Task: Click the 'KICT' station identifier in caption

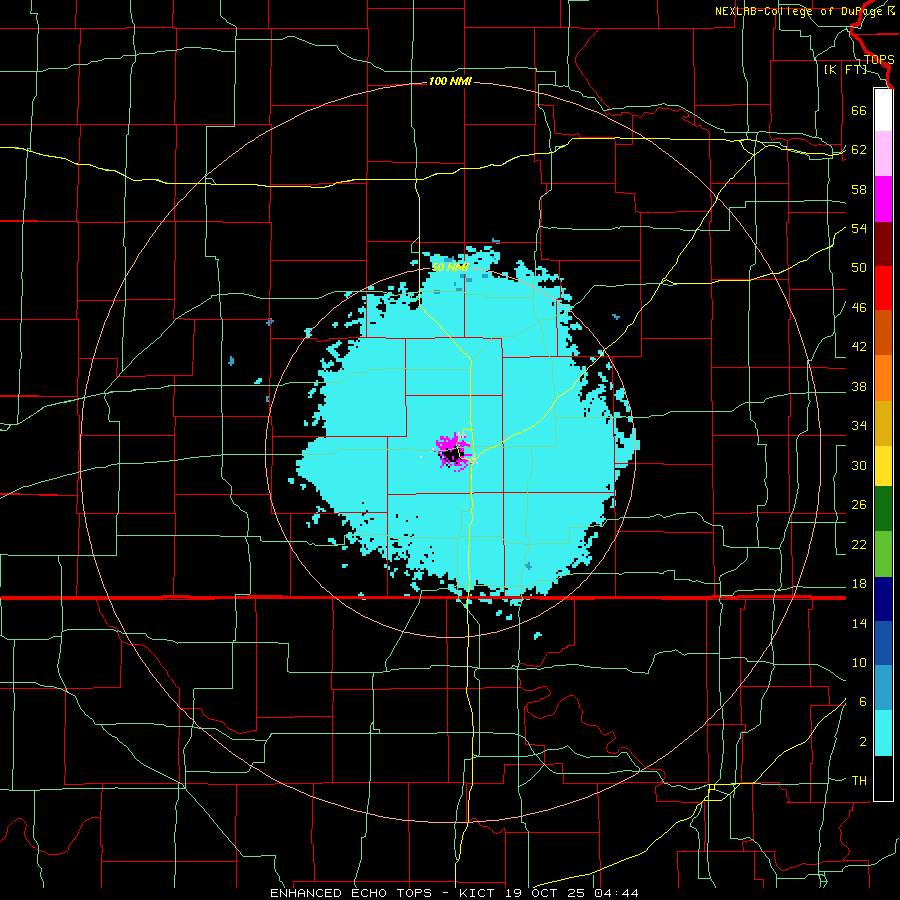Action: 479,893
